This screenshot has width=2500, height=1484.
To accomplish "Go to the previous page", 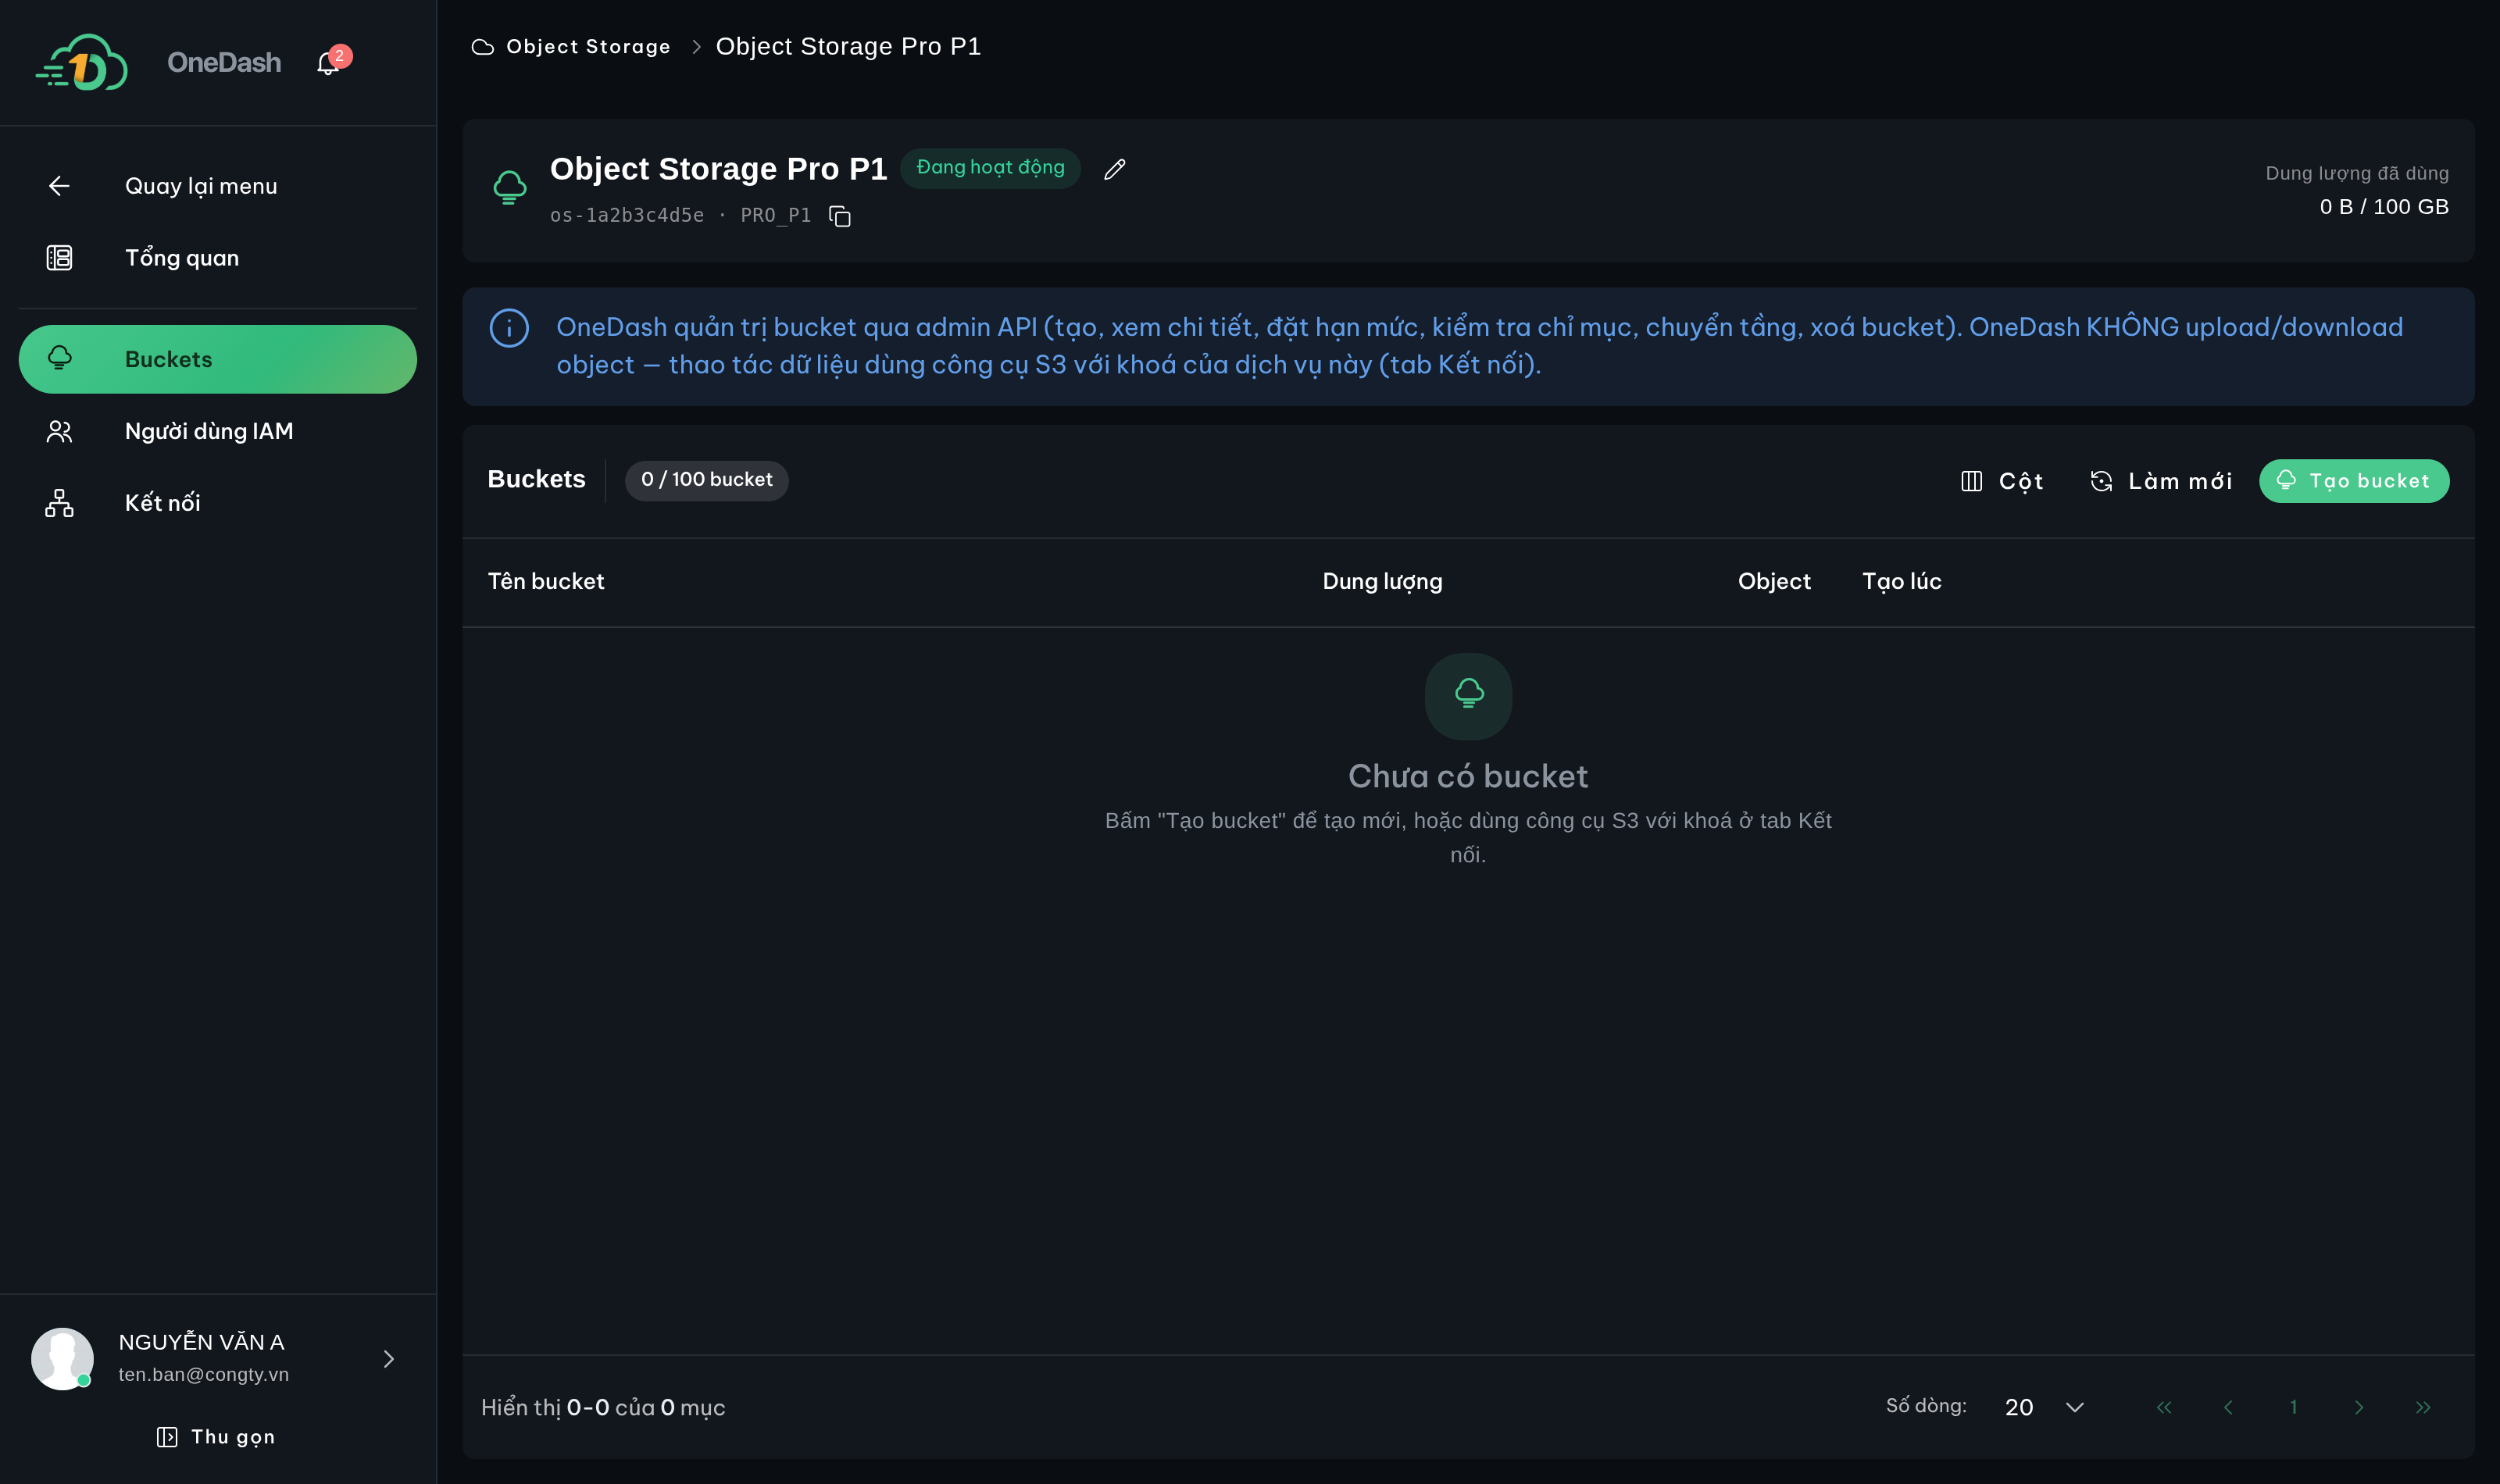I will point(2228,1407).
